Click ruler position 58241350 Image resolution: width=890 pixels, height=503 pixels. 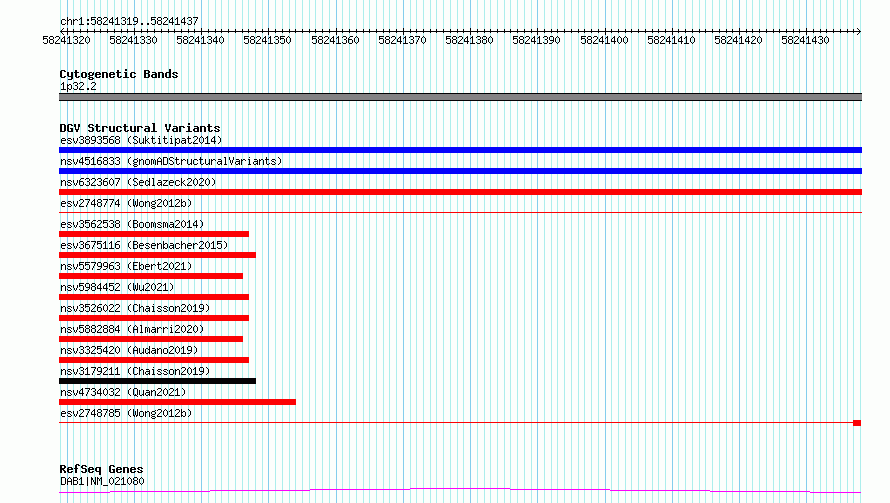click(267, 40)
